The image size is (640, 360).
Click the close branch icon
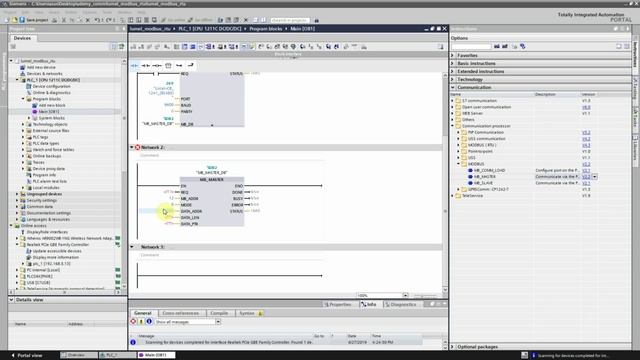click(190, 65)
